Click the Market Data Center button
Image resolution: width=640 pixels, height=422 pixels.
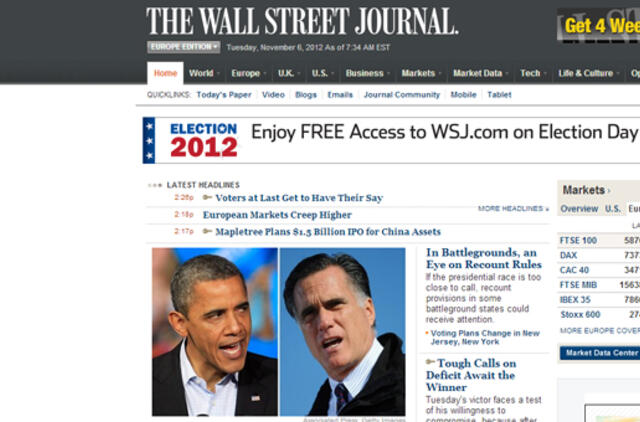[x=600, y=353]
